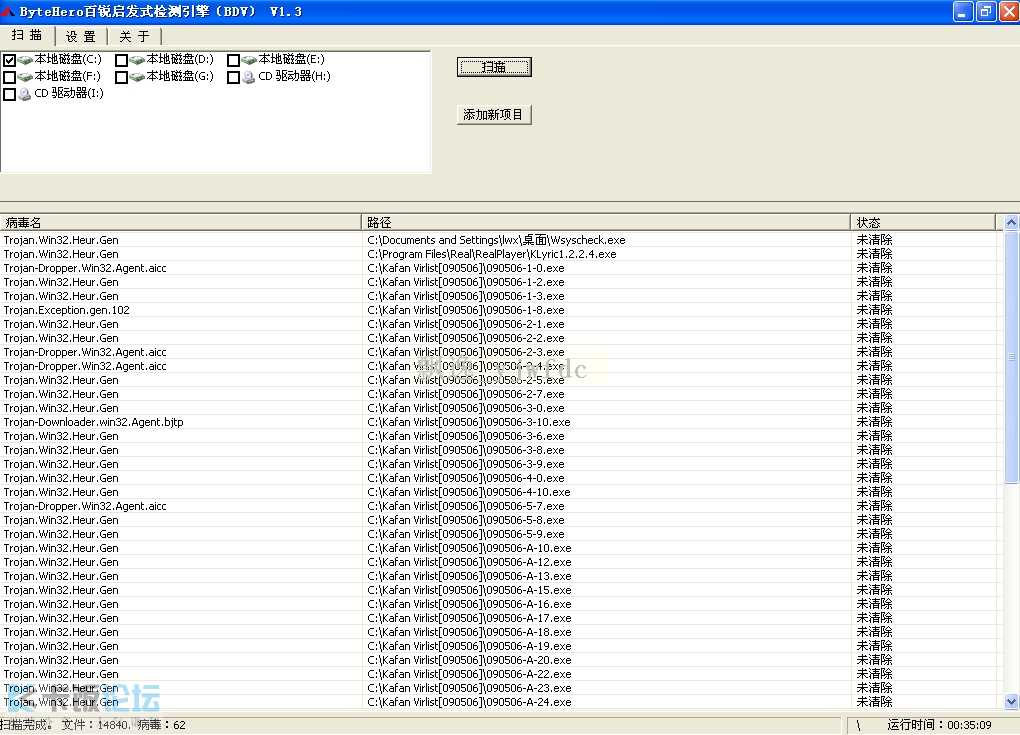1020x735 pixels.
Task: Click the CD drive (I:) disc icon
Action: coord(25,94)
